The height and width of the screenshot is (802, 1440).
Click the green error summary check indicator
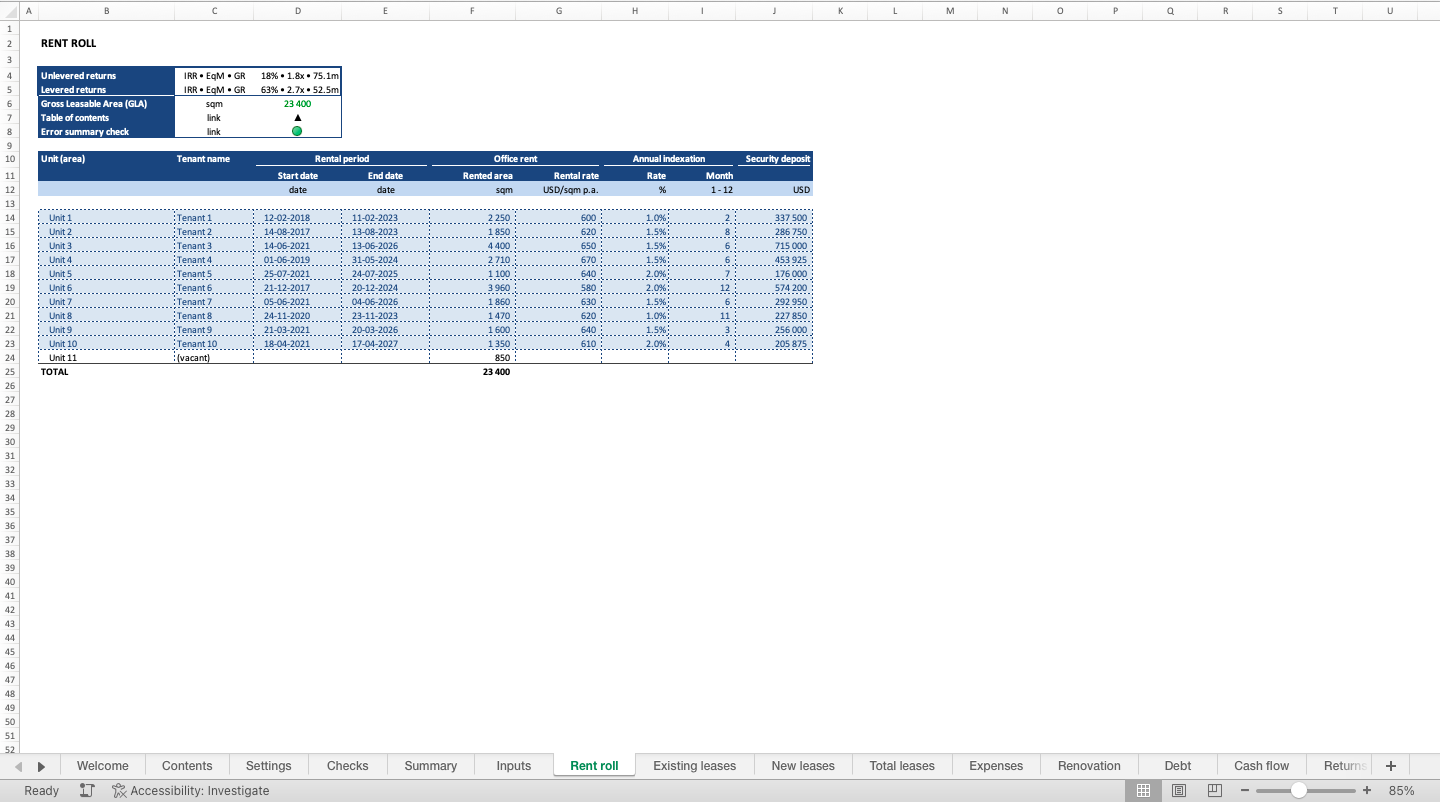297,132
